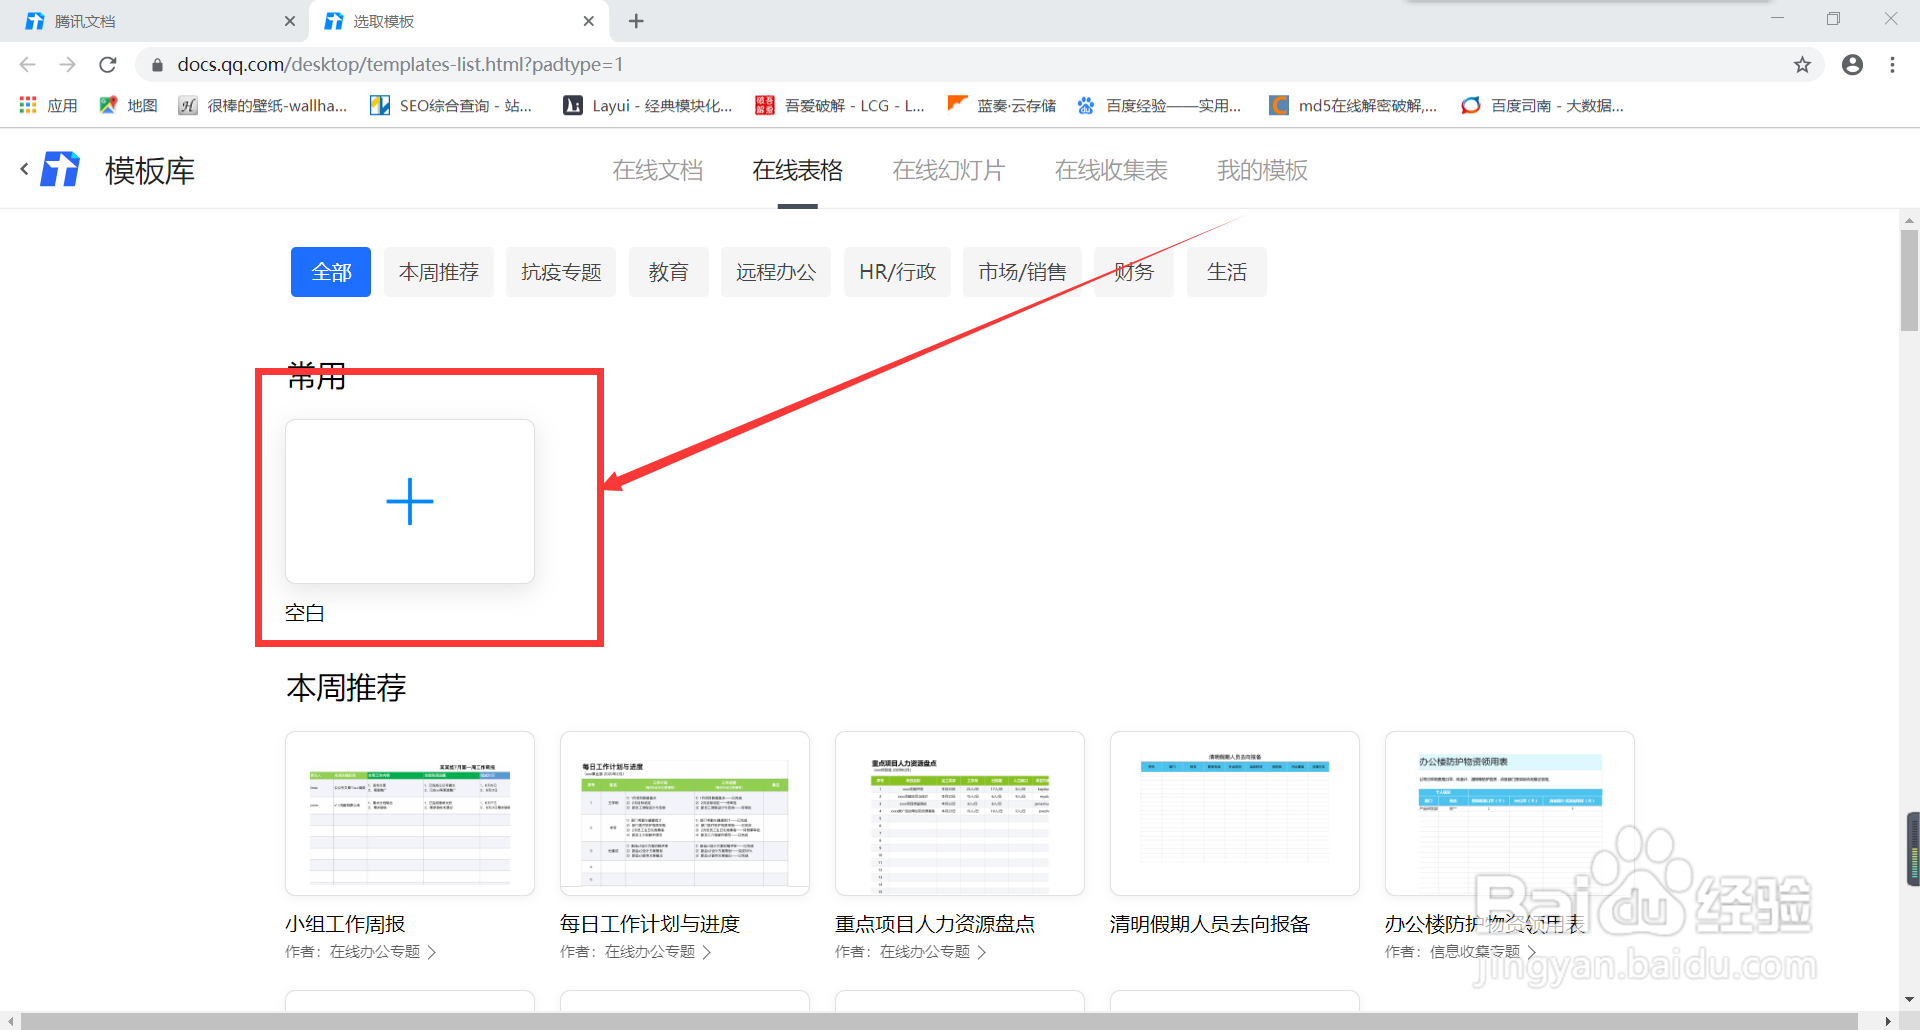Filter by HR/行政 category
The width and height of the screenshot is (1920, 1030).
(897, 272)
